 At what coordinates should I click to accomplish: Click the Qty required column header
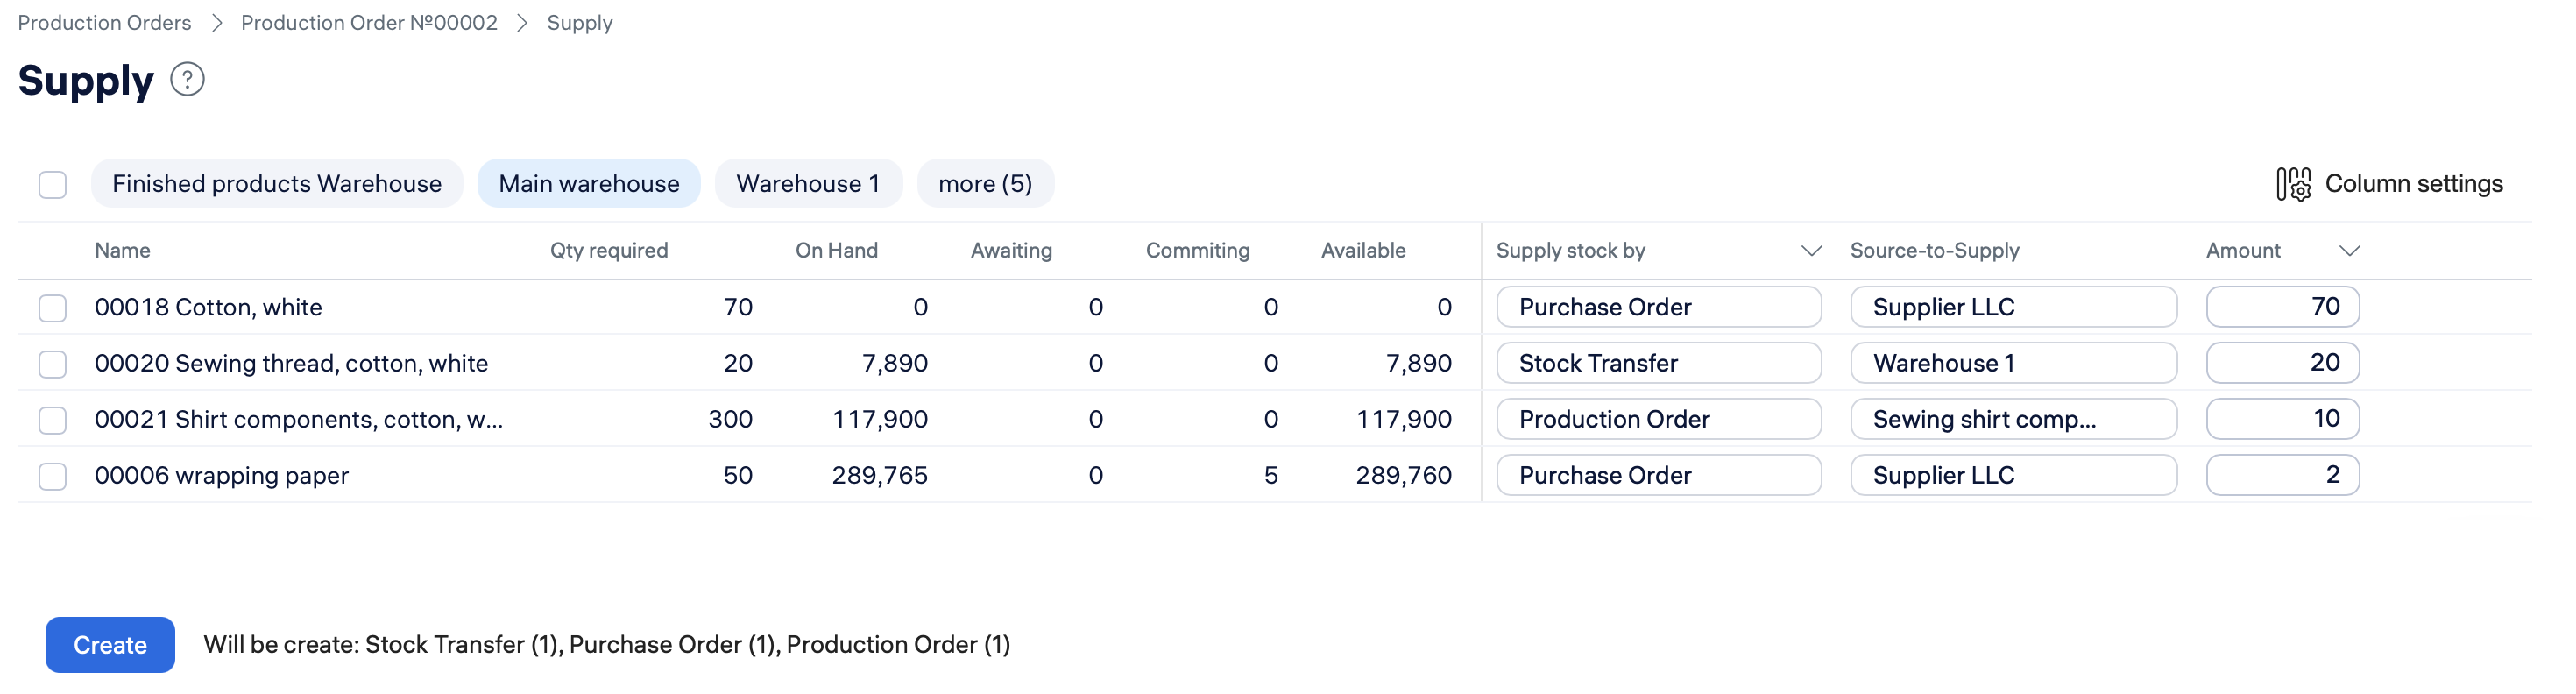coord(609,251)
